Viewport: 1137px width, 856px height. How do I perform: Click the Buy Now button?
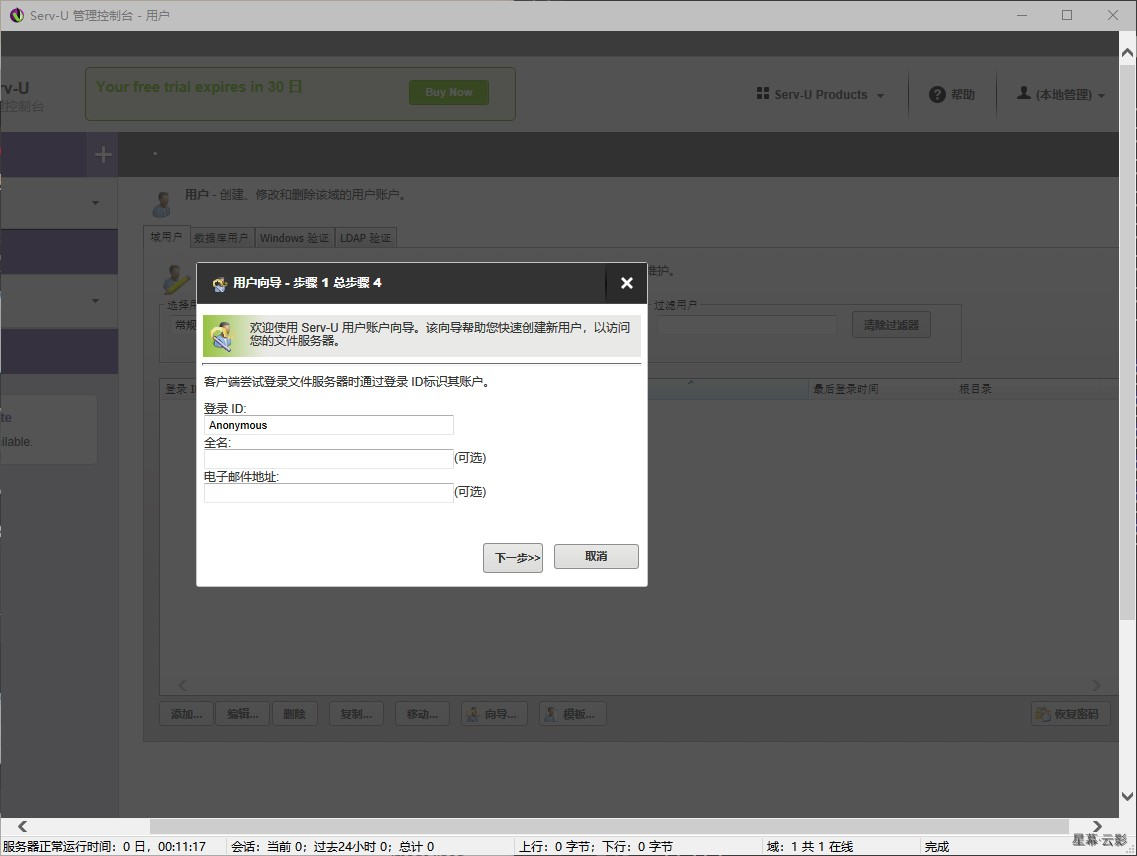coord(448,93)
